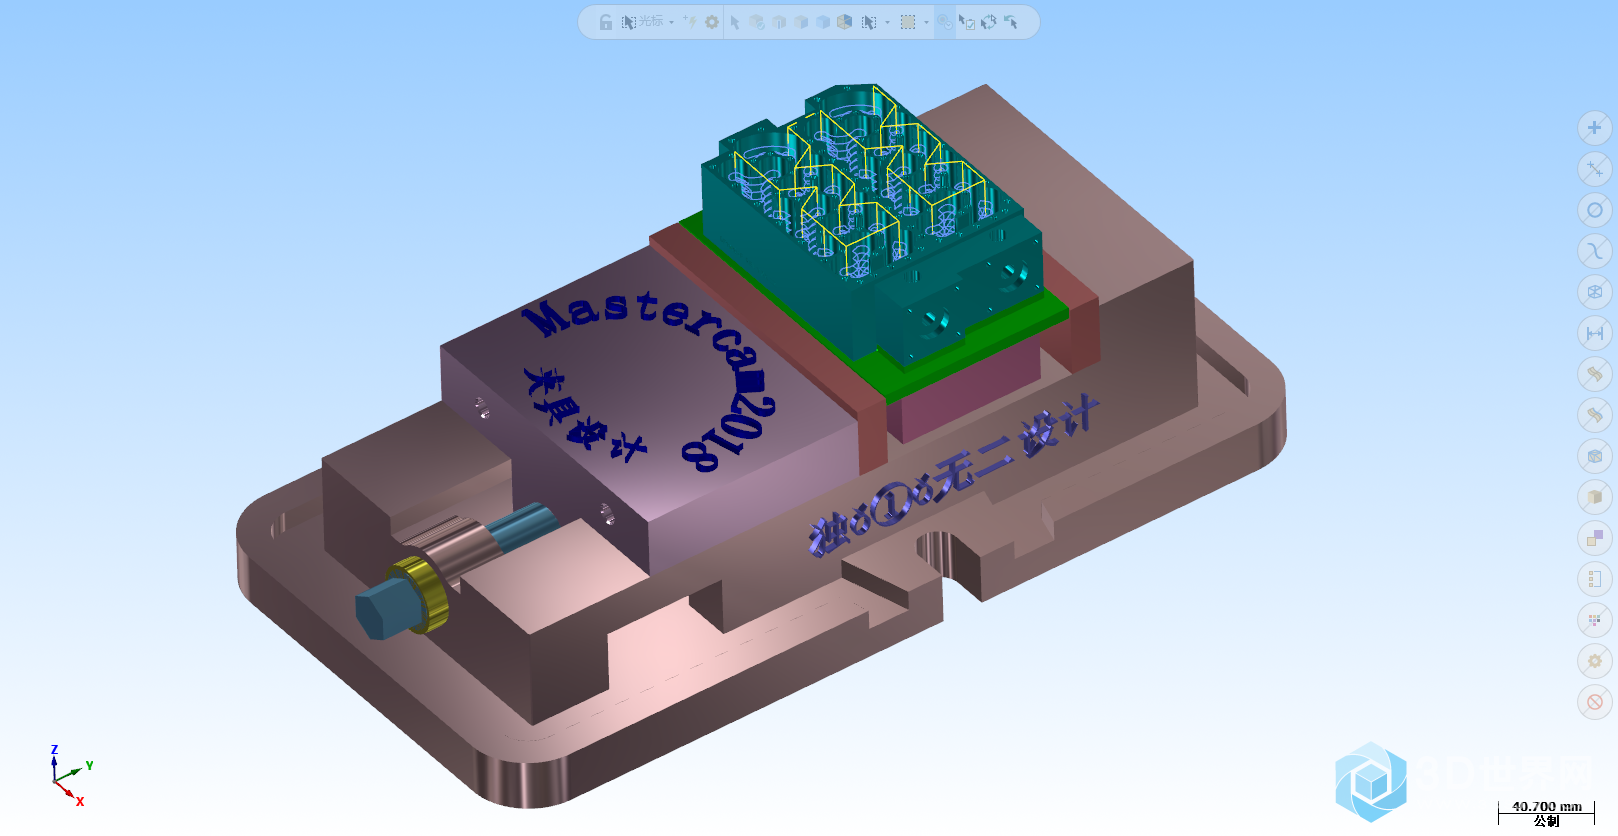Activate solid body selection blue cube
Image resolution: width=1618 pixels, height=836 pixels.
(x=823, y=22)
